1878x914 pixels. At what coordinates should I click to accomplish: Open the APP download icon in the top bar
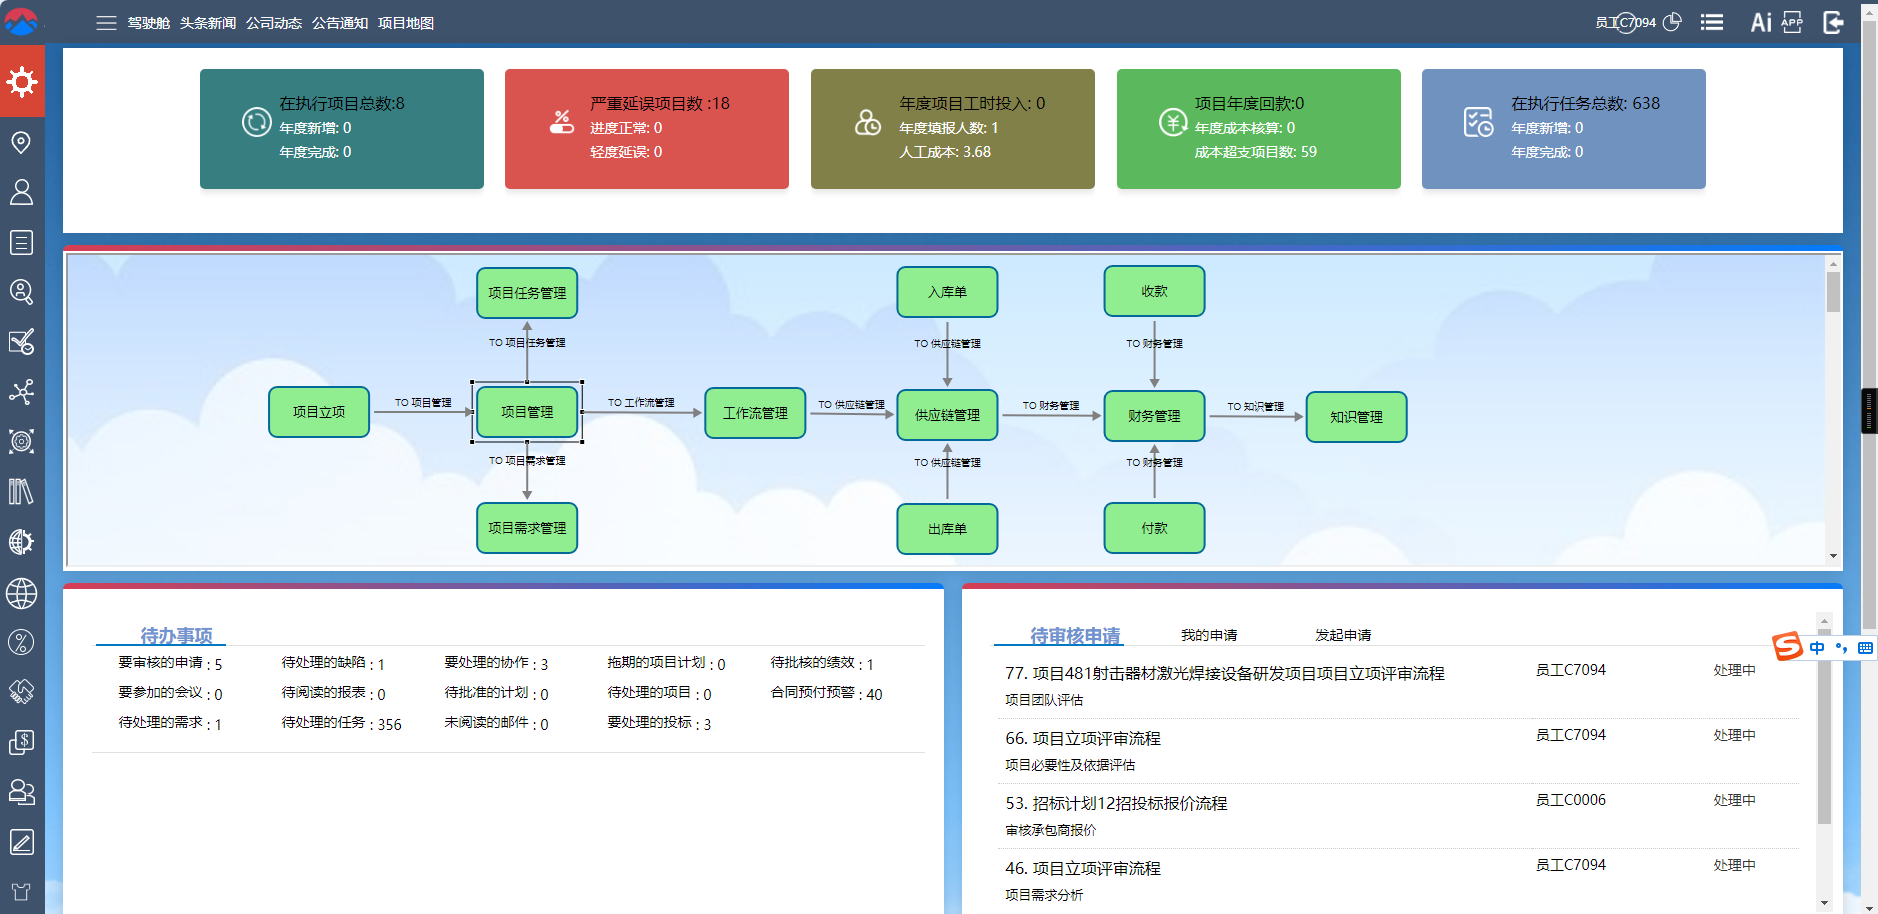click(1793, 21)
